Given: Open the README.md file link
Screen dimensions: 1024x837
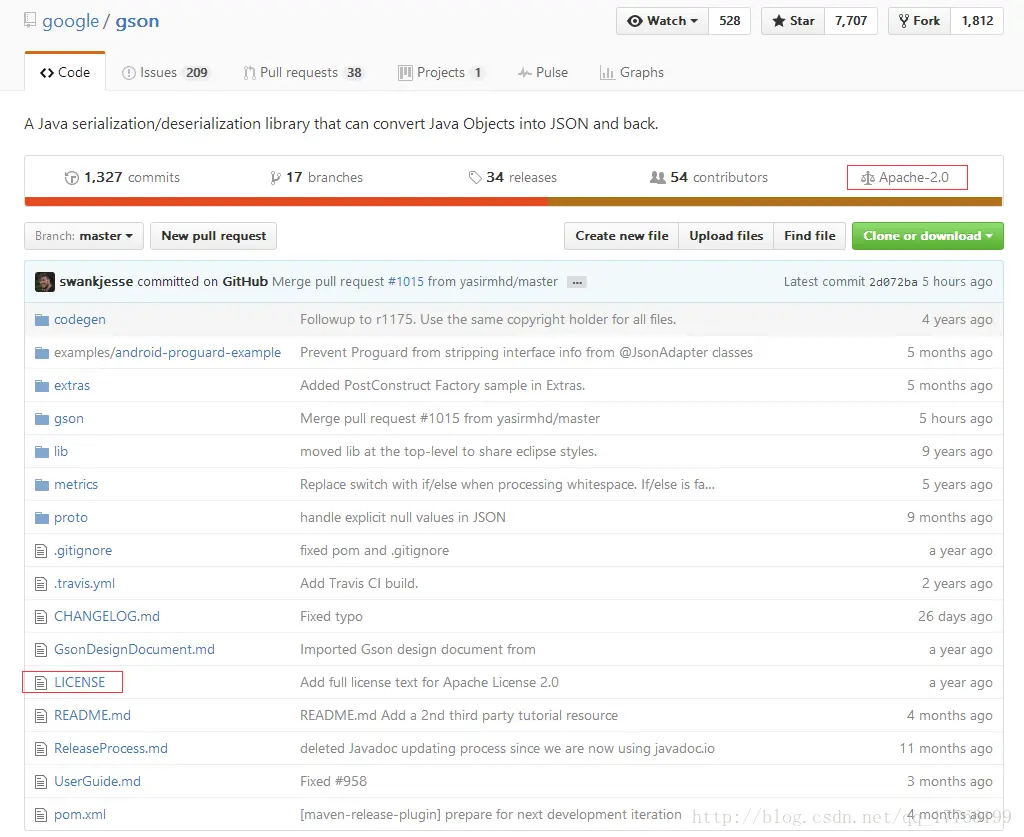Looking at the screenshot, I should (92, 716).
